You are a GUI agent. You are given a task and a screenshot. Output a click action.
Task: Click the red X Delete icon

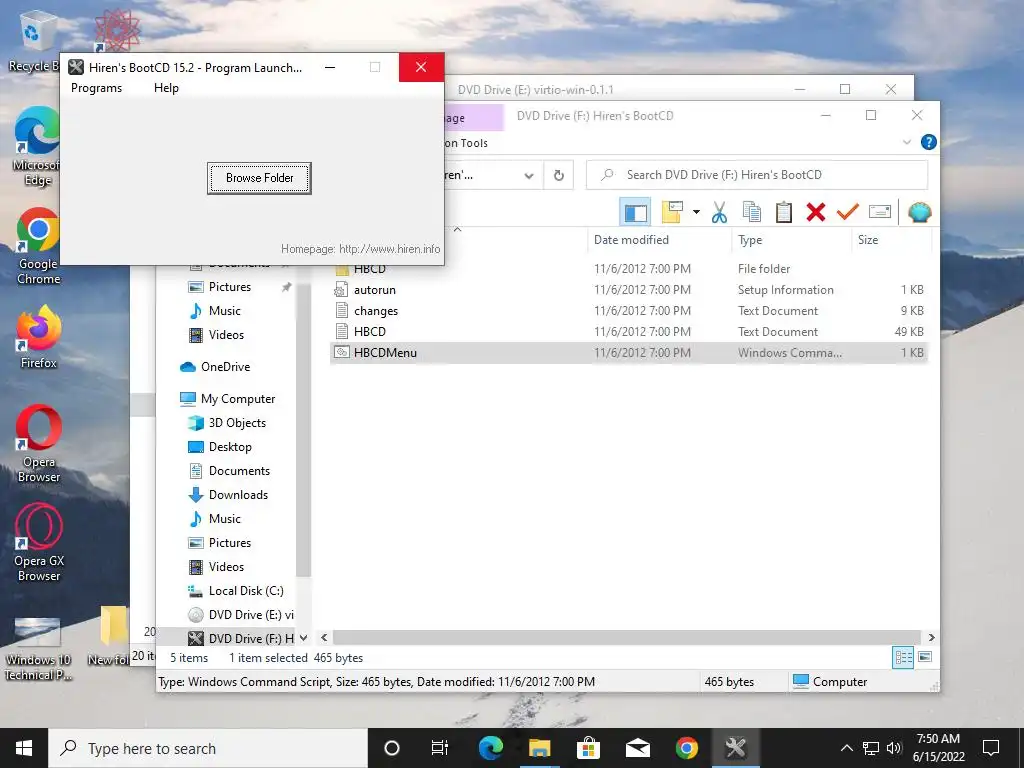[x=816, y=212]
